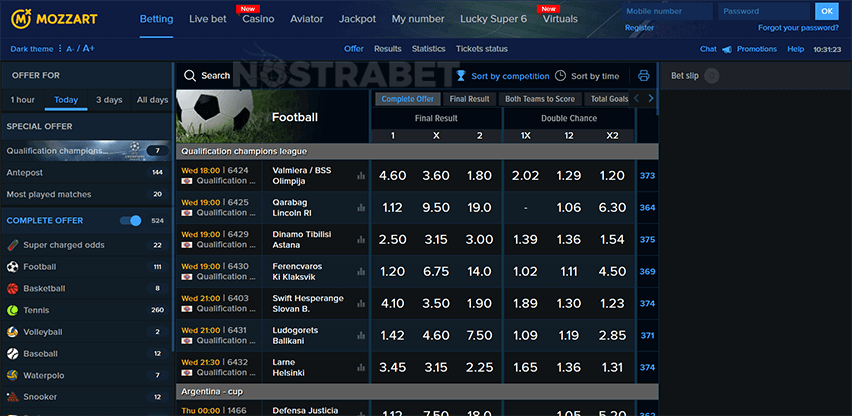Open statistics icon for Dinamo Tibilisi match
Viewport: 852px width, 416px height.
click(x=361, y=239)
